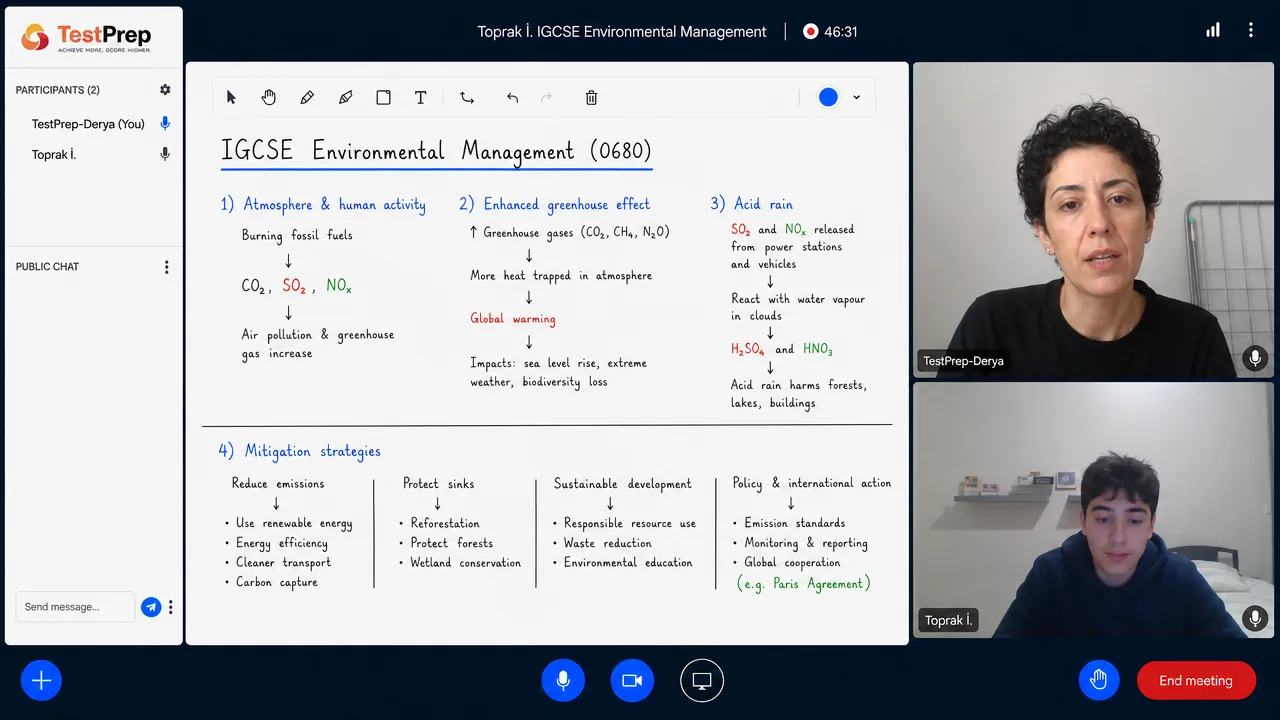The width and height of the screenshot is (1280, 720).
Task: Check connection signal strength icon
Action: [x=1213, y=31]
